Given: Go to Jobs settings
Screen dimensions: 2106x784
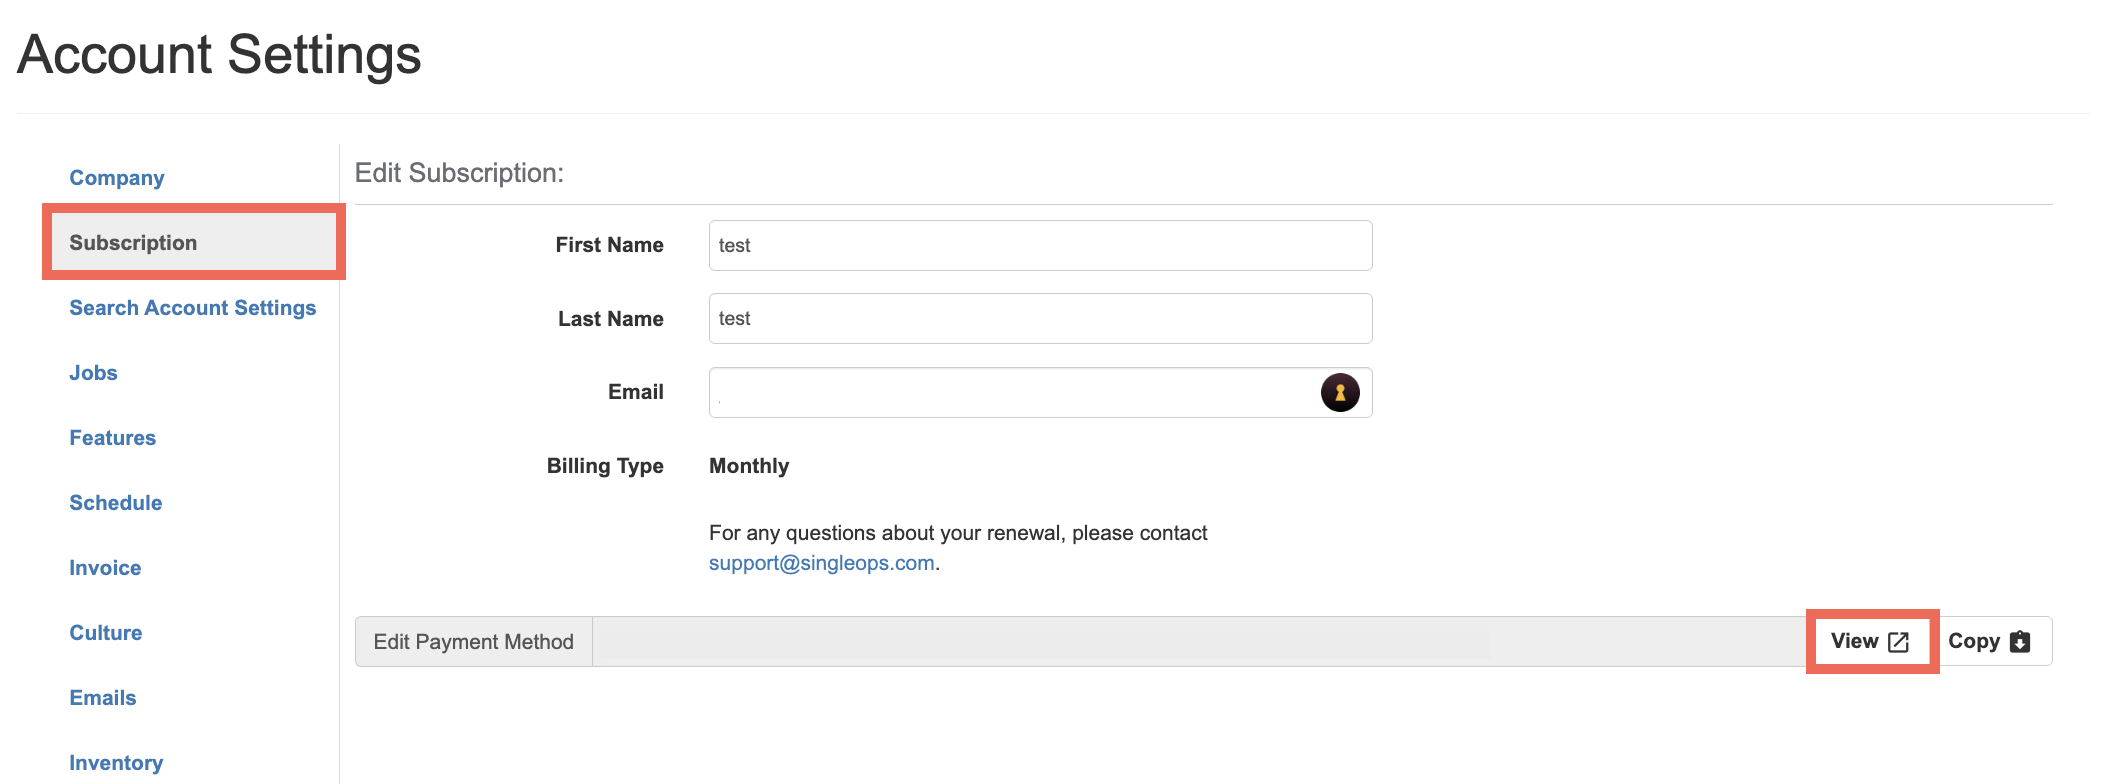Looking at the screenshot, I should 93,373.
